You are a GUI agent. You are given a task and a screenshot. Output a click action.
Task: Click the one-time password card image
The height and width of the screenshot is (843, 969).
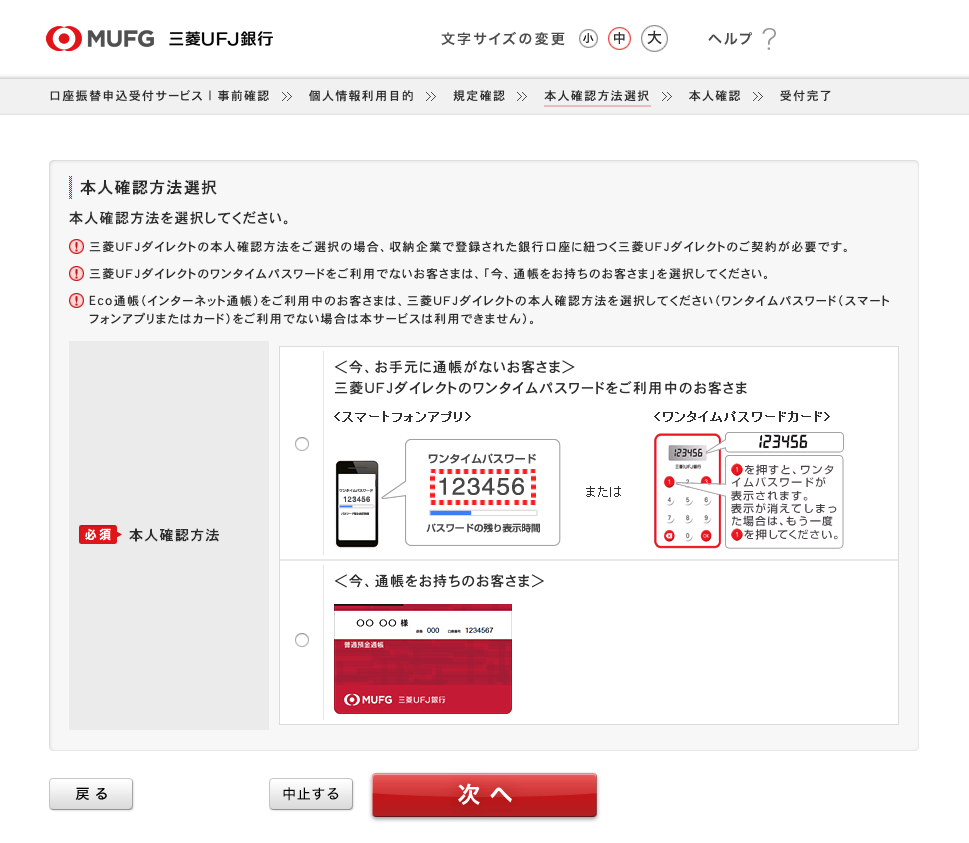(x=687, y=491)
